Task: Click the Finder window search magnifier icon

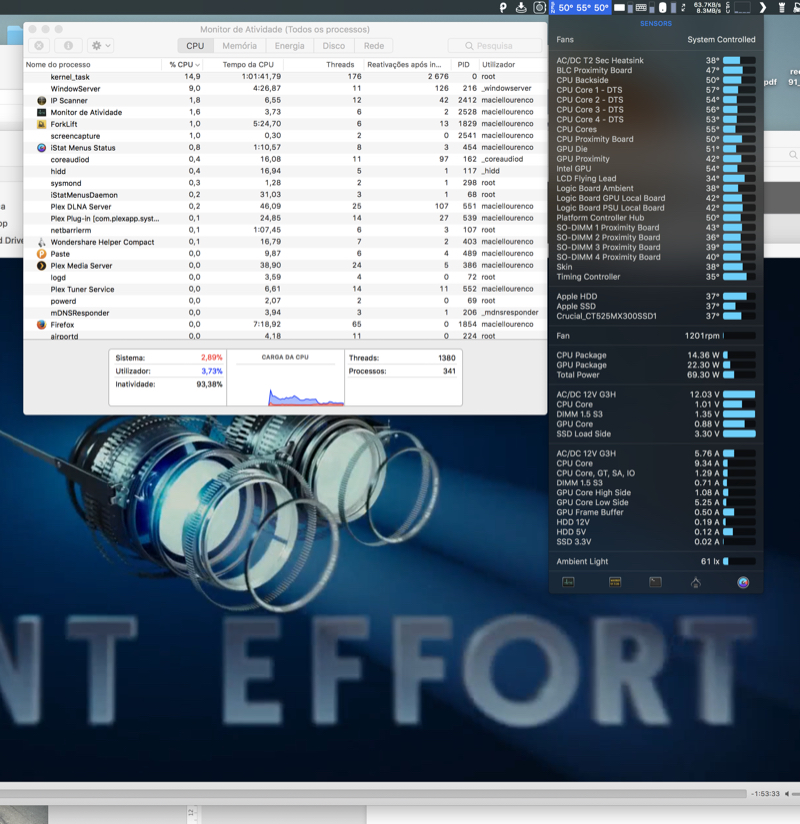Action: [793, 154]
